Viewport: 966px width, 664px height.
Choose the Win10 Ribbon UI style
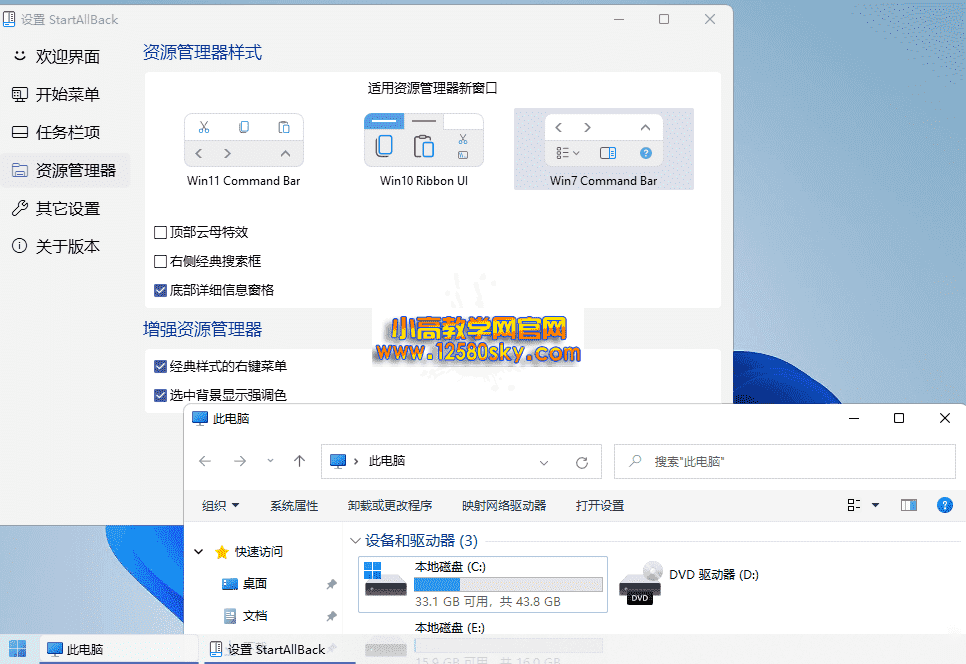[424, 150]
